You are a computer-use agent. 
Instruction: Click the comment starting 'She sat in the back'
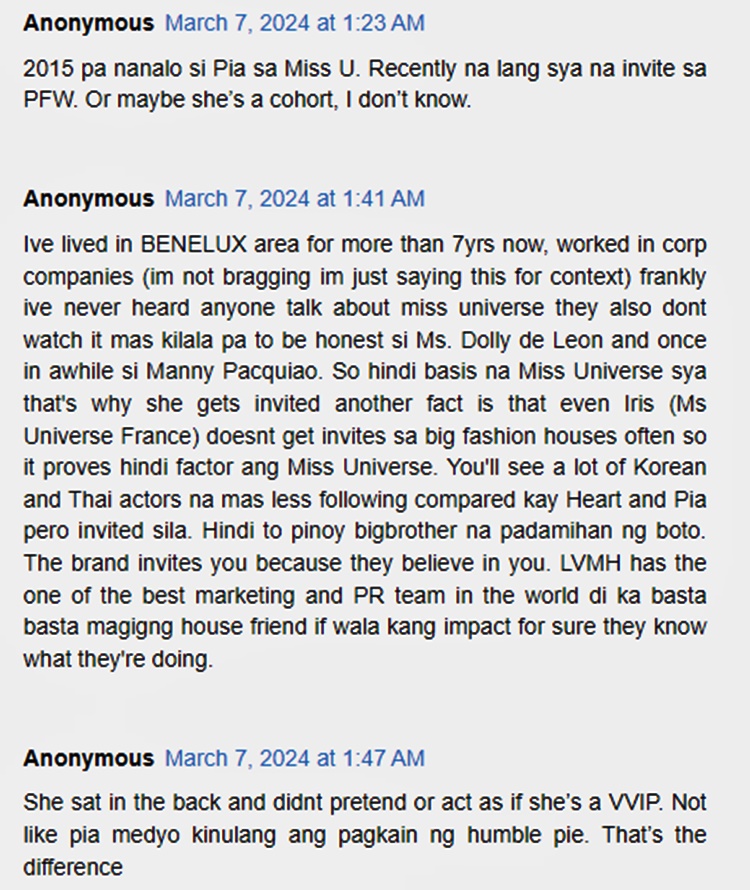(364, 835)
